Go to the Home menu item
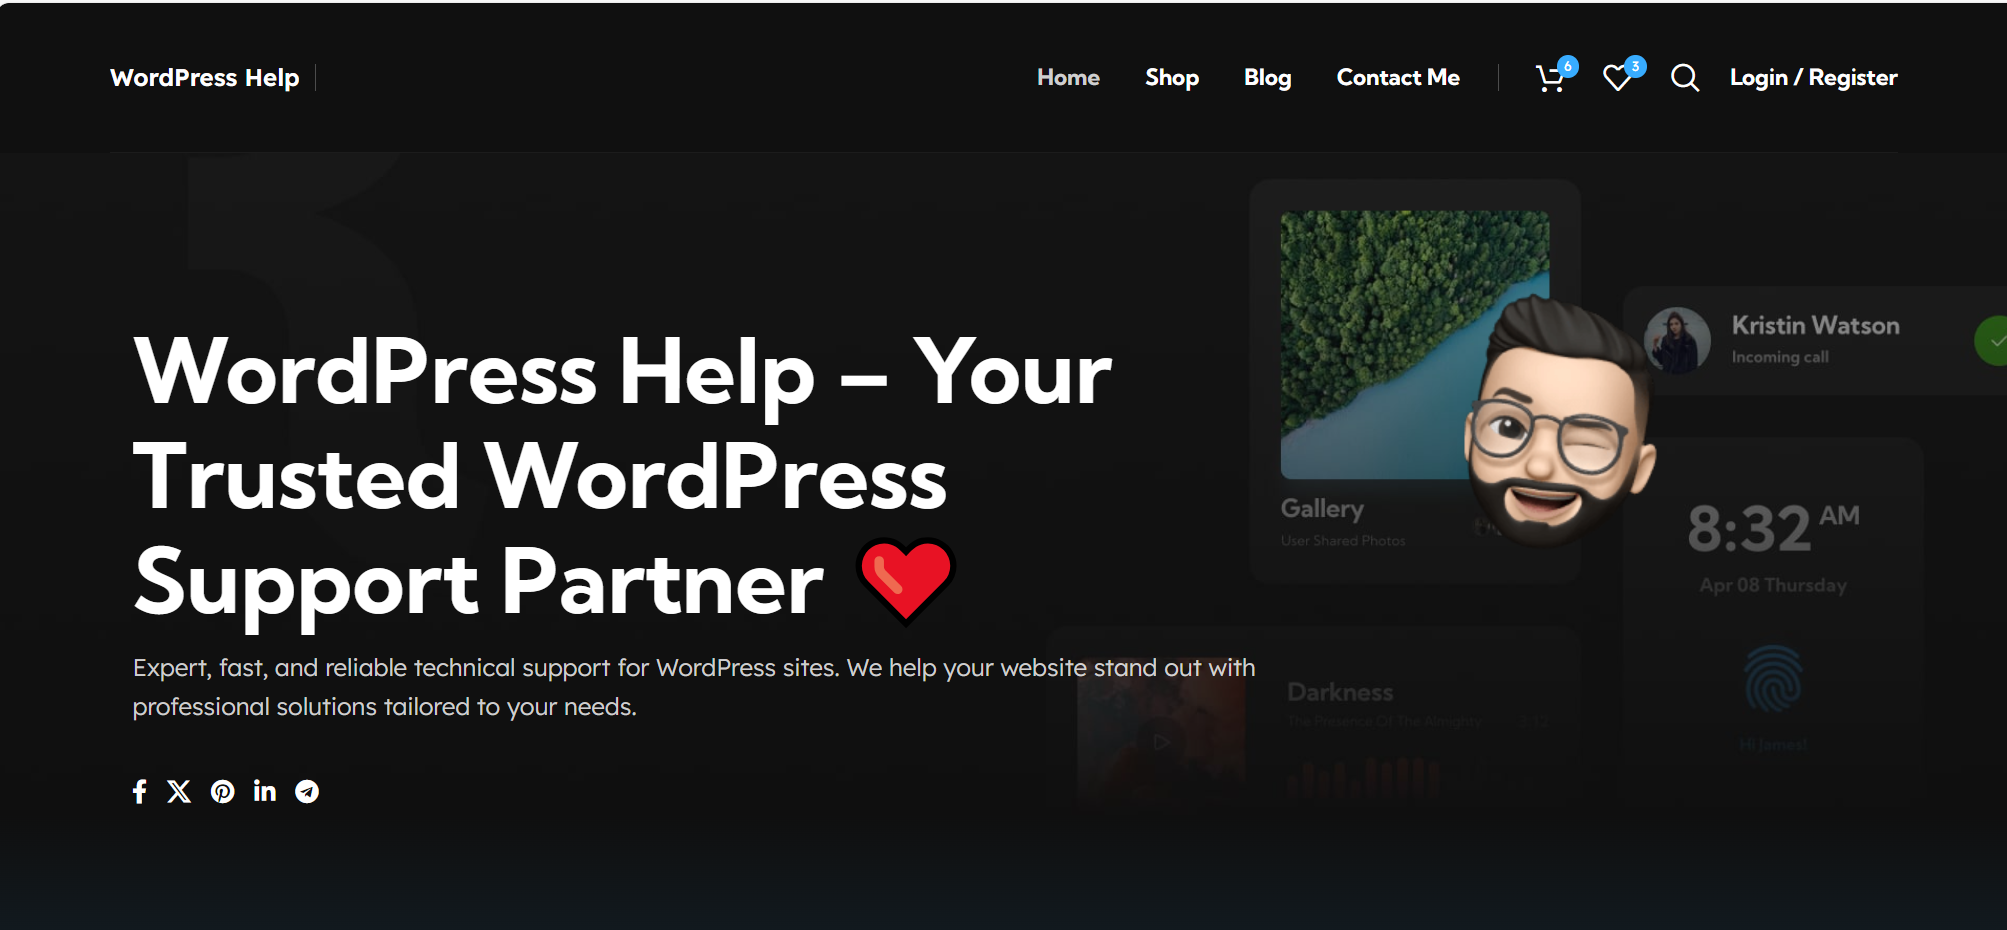Viewport: 2007px width, 930px height. click(1068, 77)
